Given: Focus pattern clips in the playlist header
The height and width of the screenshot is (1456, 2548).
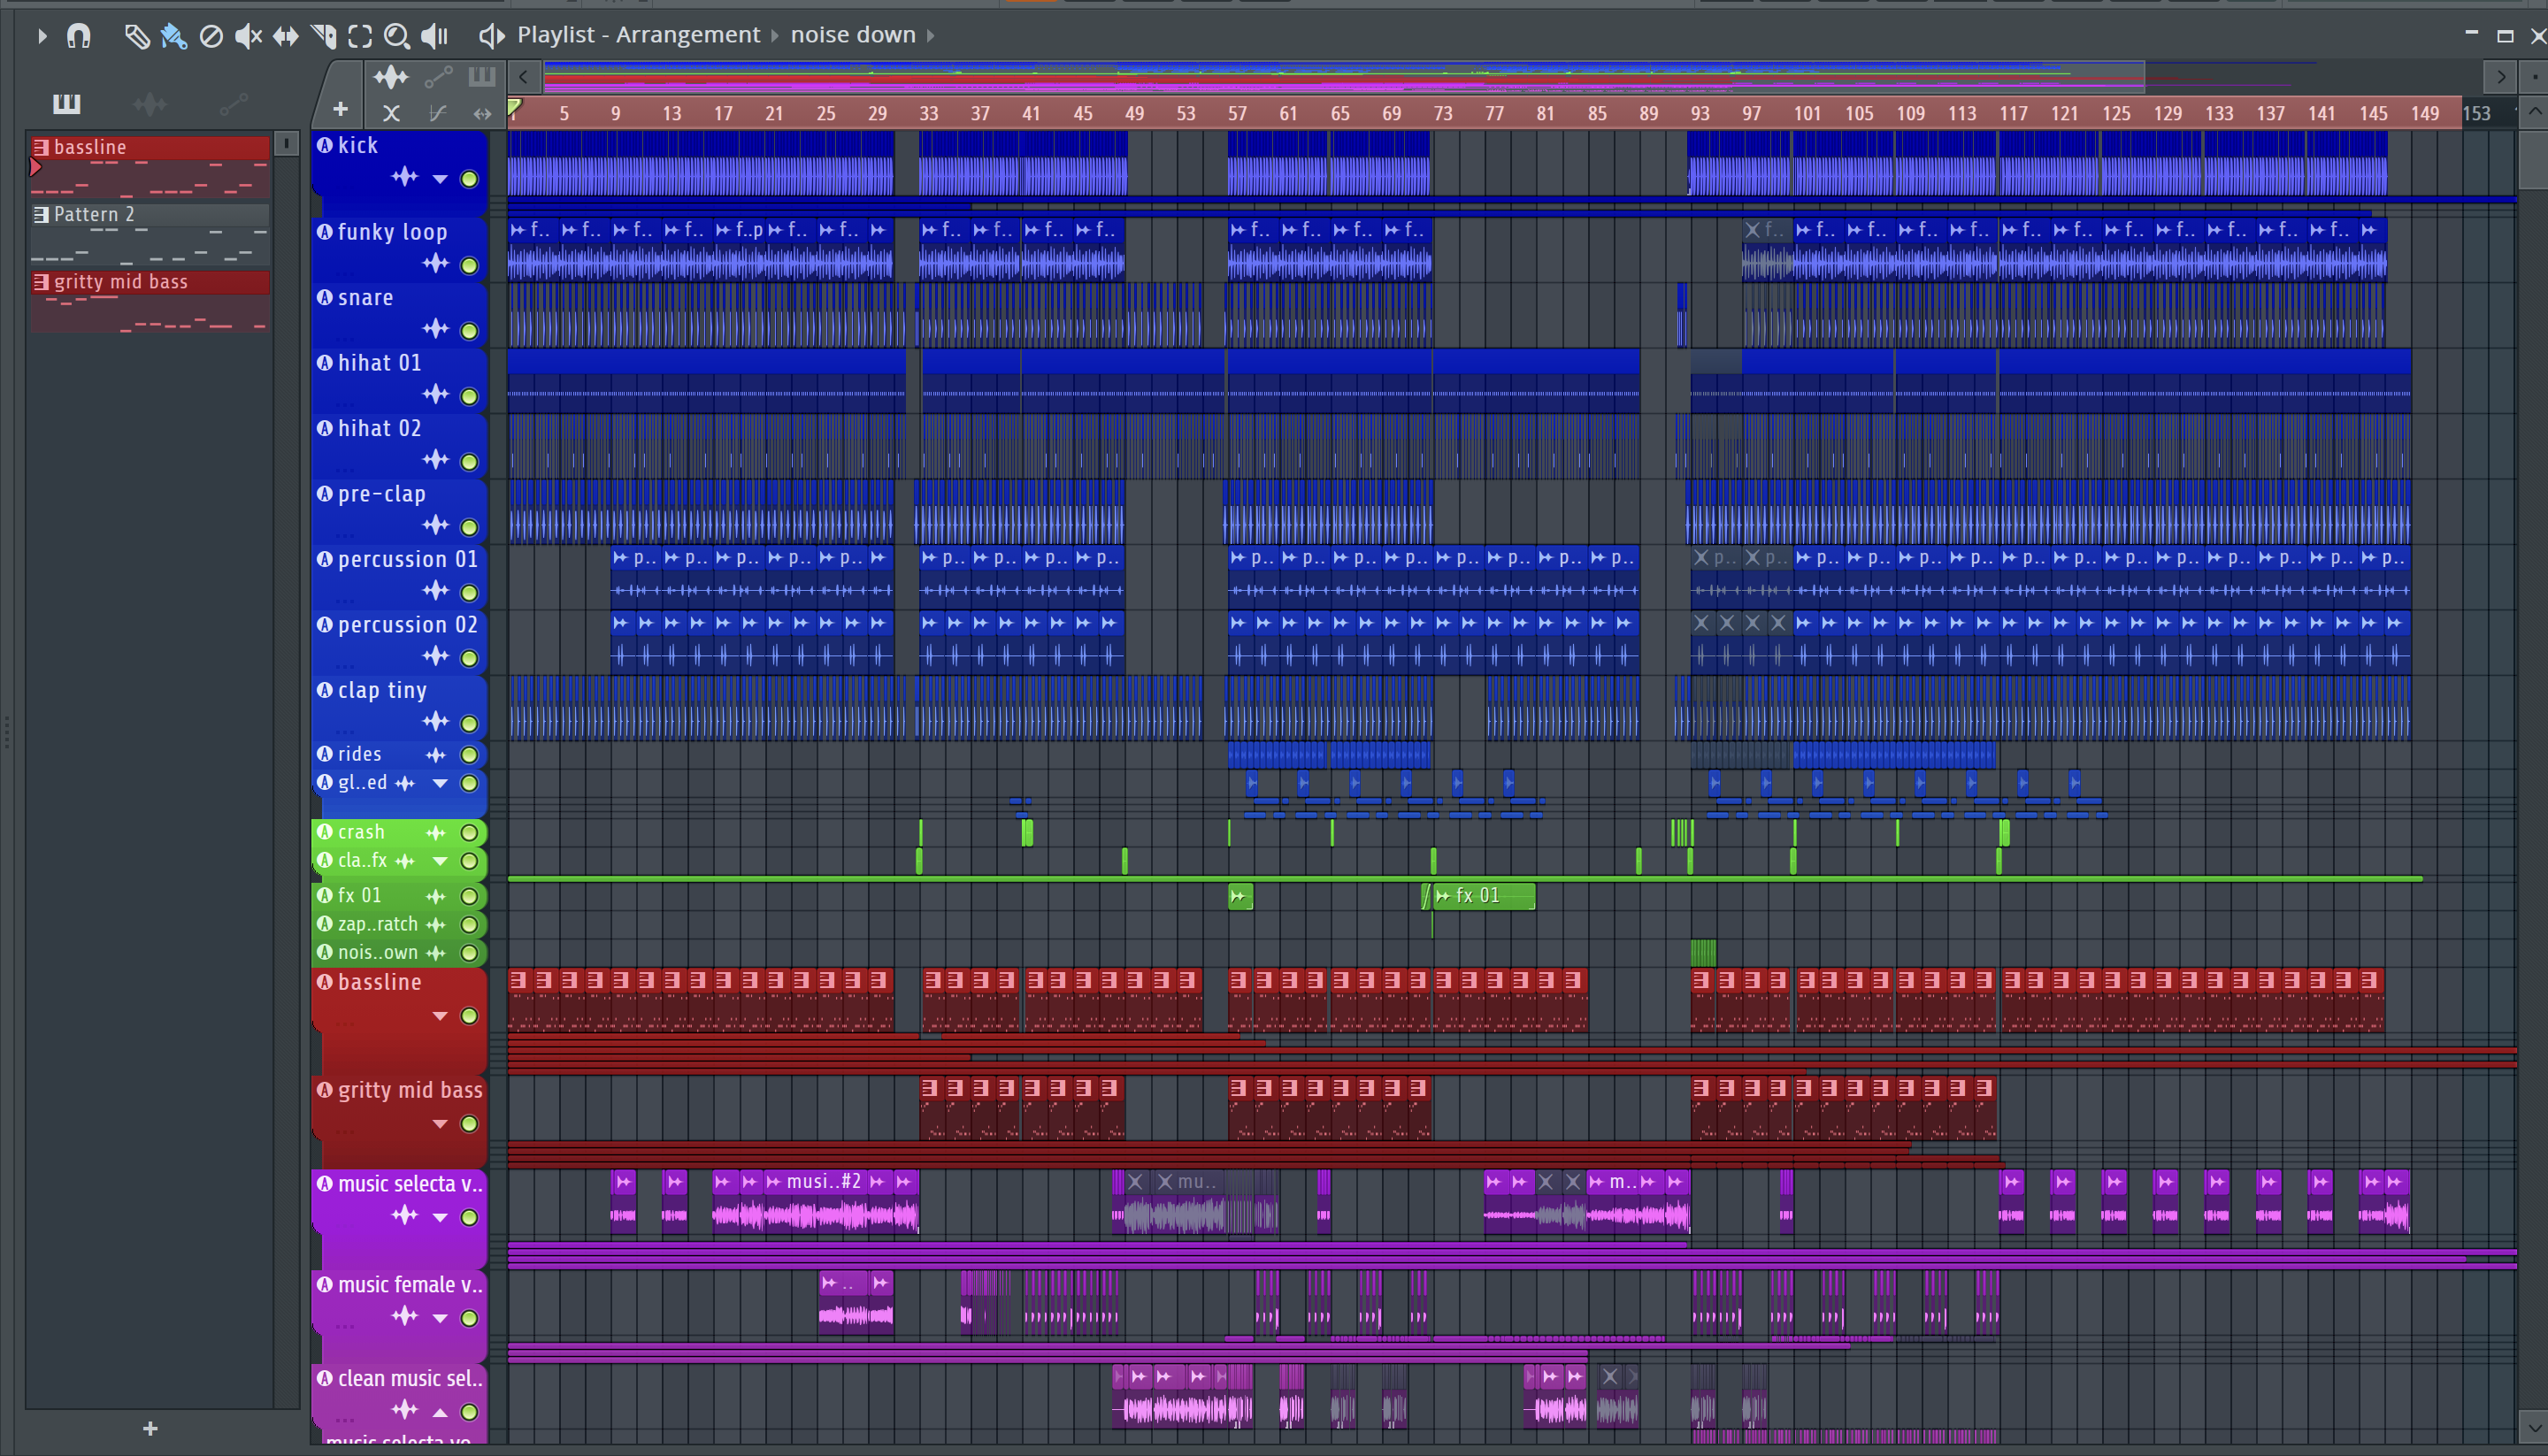Looking at the screenshot, I should [x=482, y=76].
